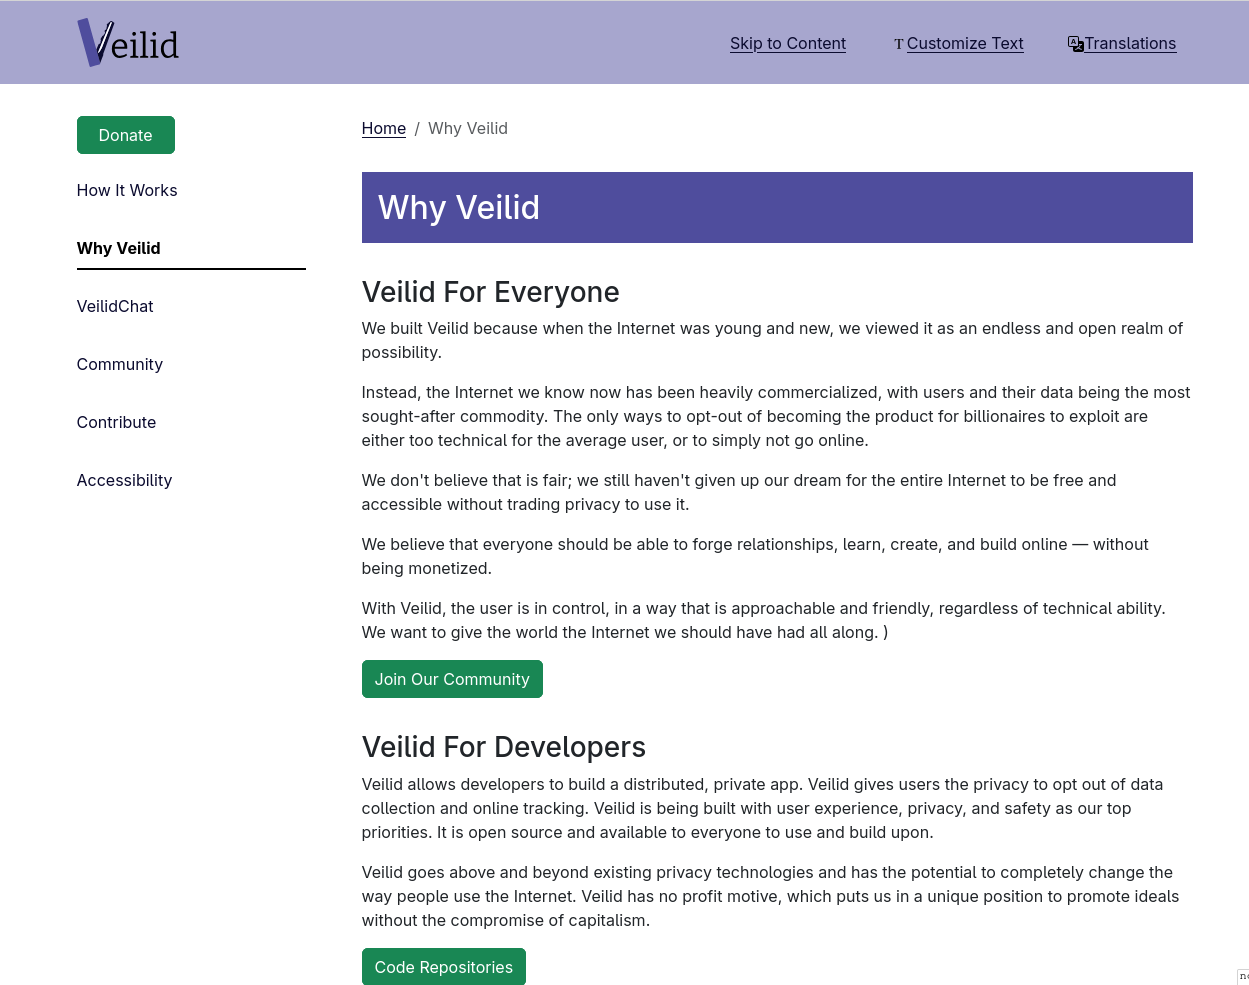Navigate to Community in the sidebar
The image size is (1249, 985).
click(119, 364)
